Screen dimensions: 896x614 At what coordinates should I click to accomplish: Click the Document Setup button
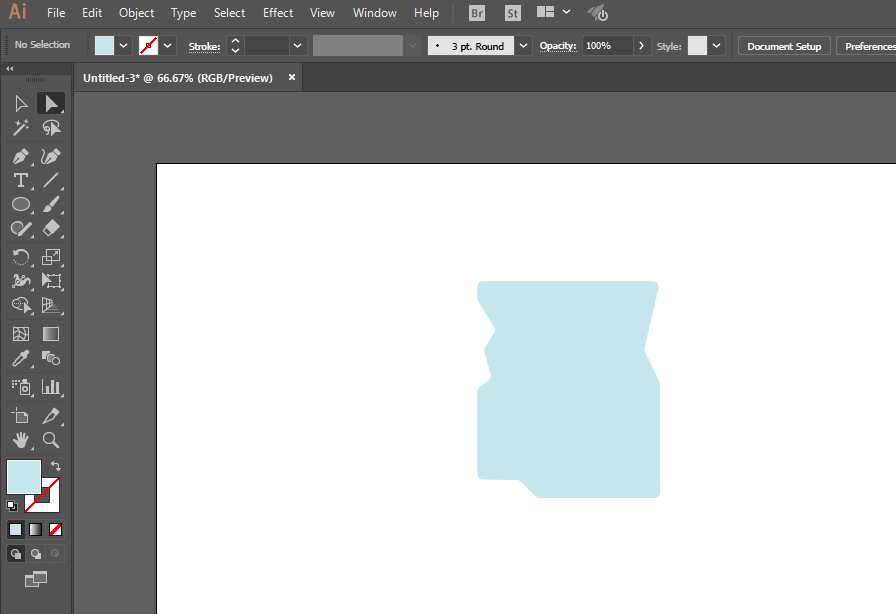(784, 46)
